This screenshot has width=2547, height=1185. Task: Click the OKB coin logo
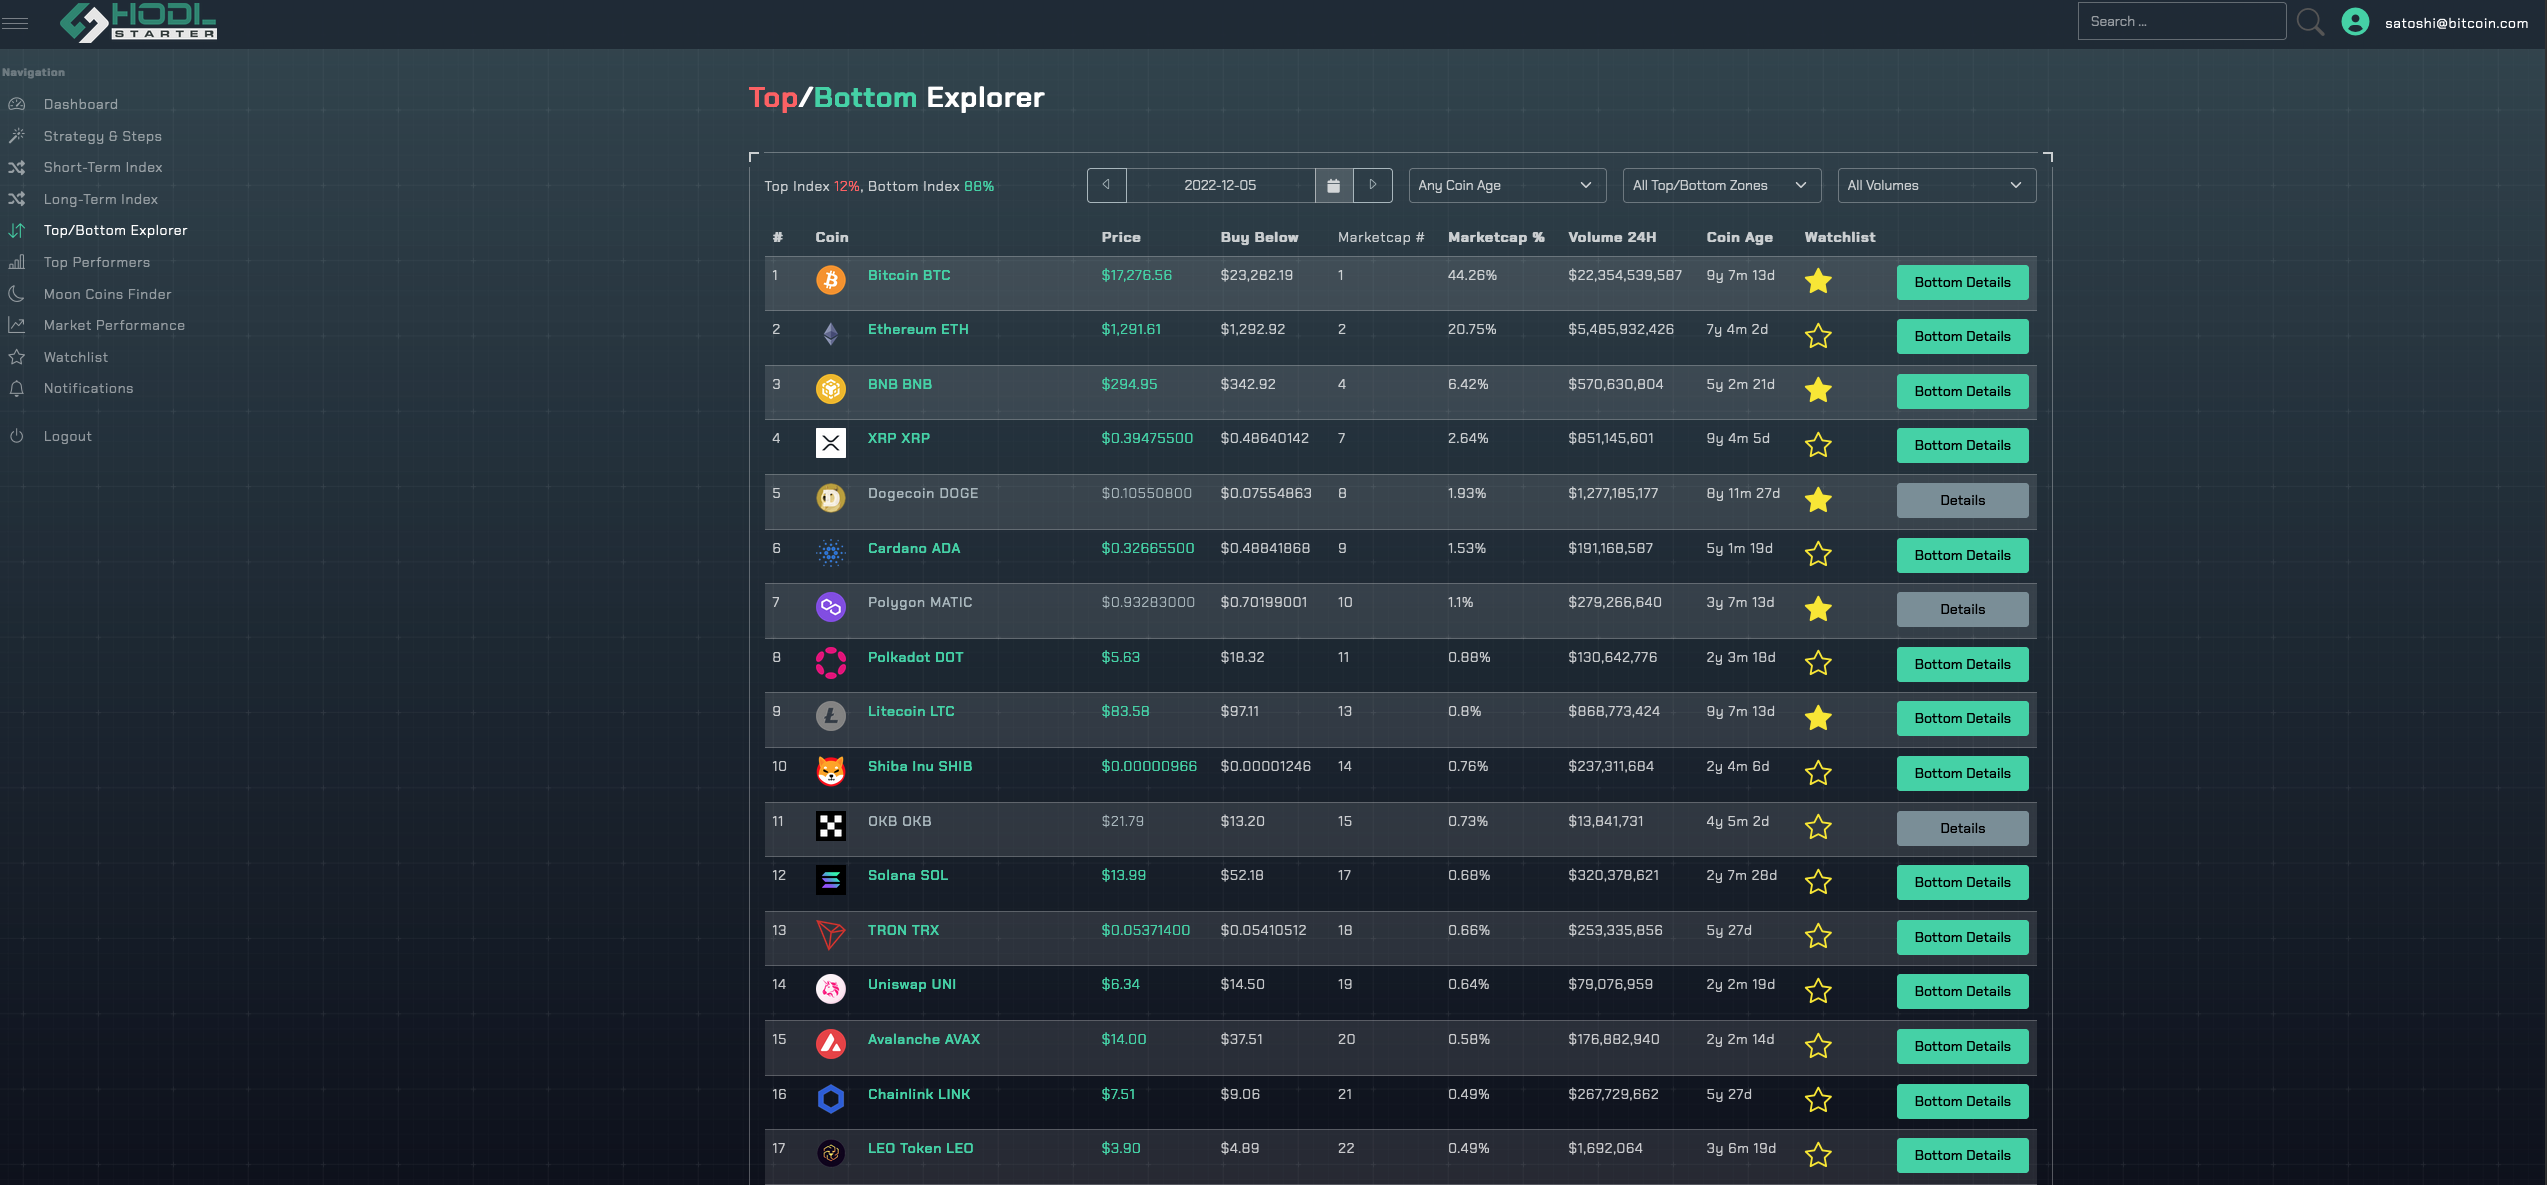coord(831,826)
